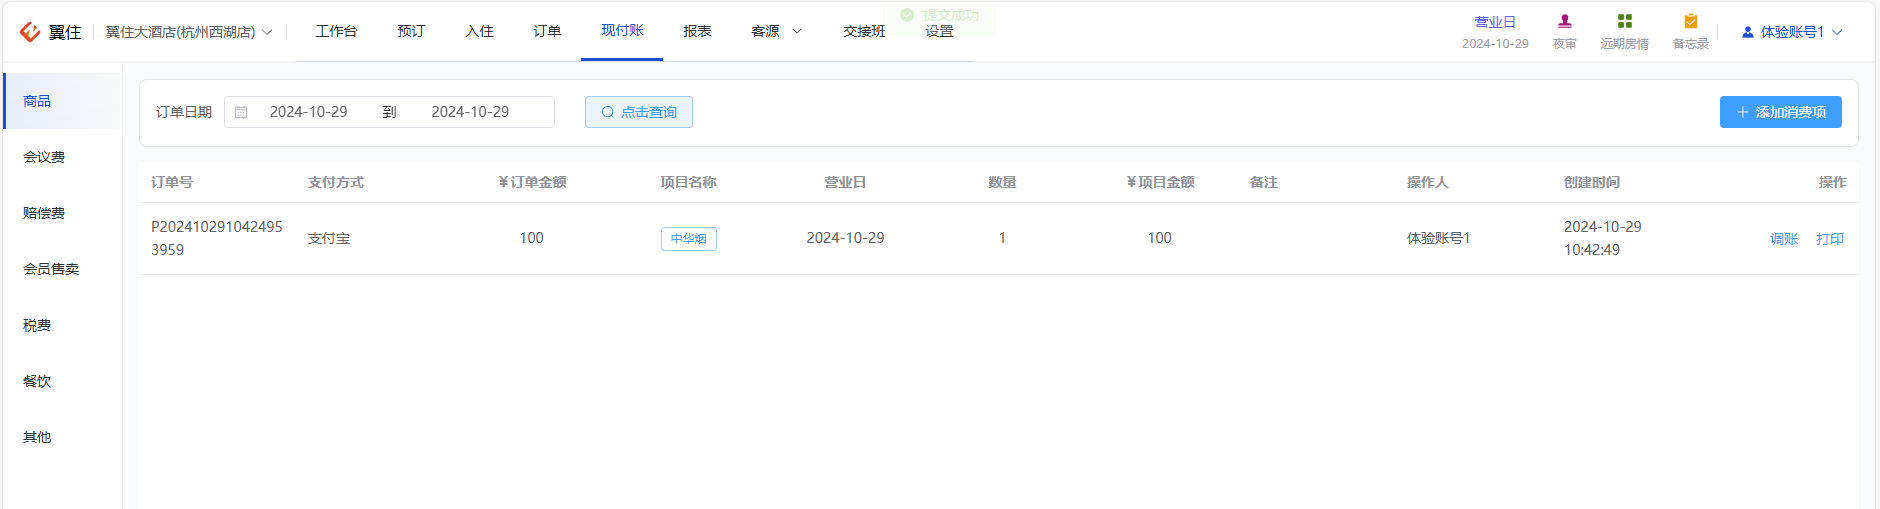
Task: Click the 中华烟 item tag
Action: 689,239
